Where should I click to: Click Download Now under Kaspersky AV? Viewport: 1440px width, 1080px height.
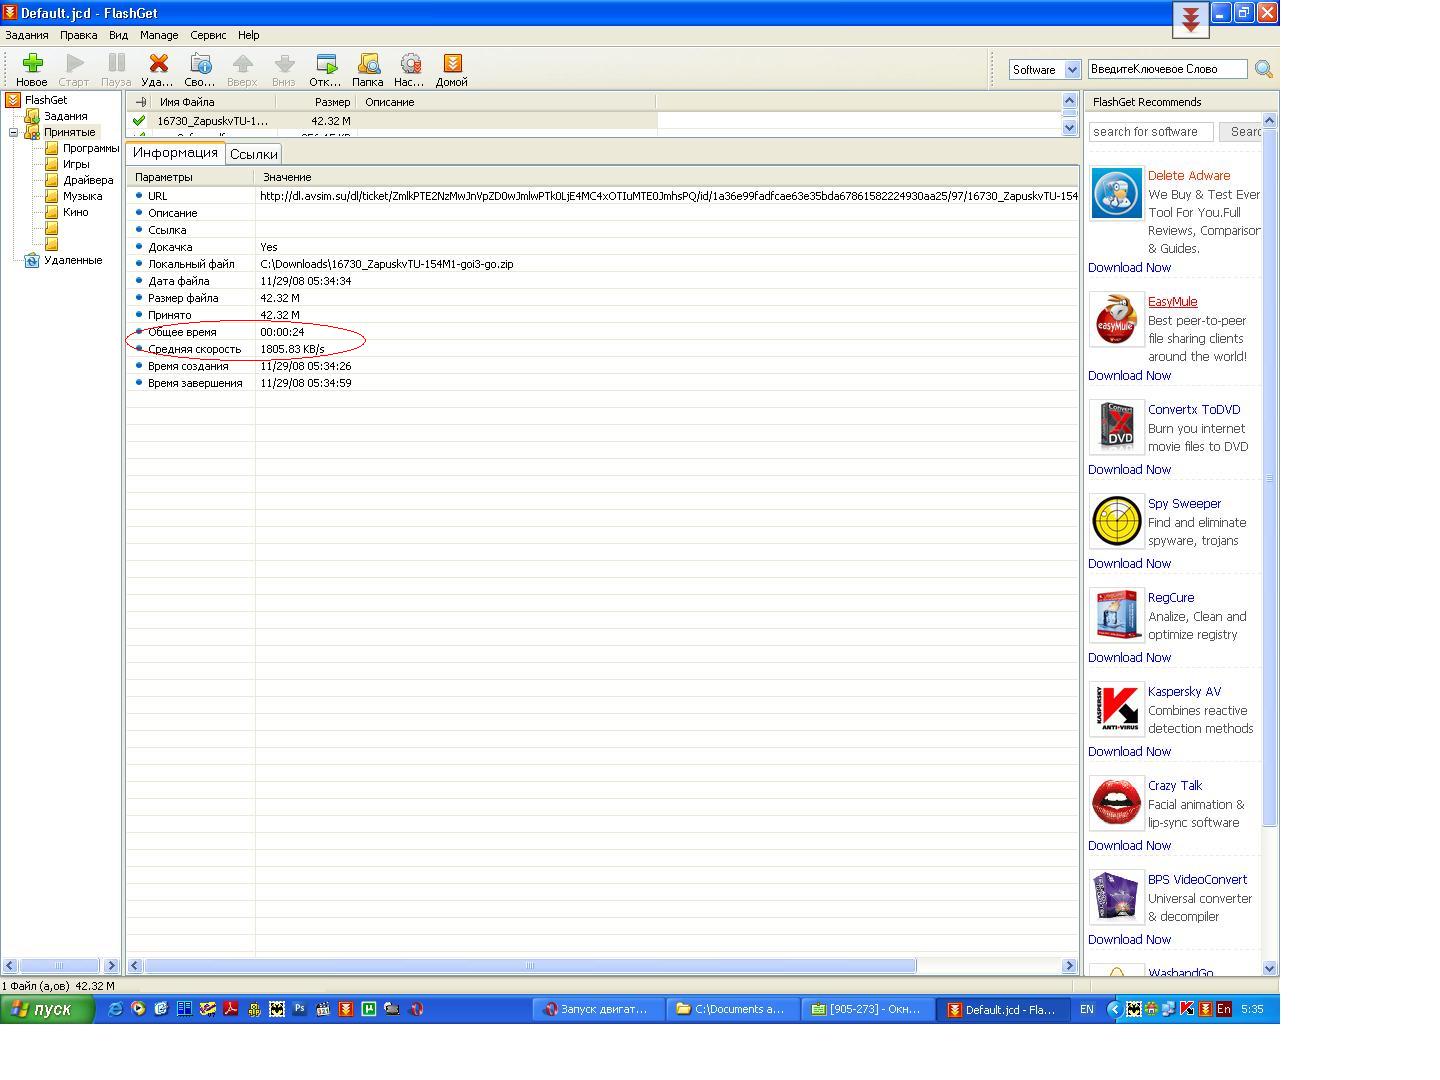1129,751
